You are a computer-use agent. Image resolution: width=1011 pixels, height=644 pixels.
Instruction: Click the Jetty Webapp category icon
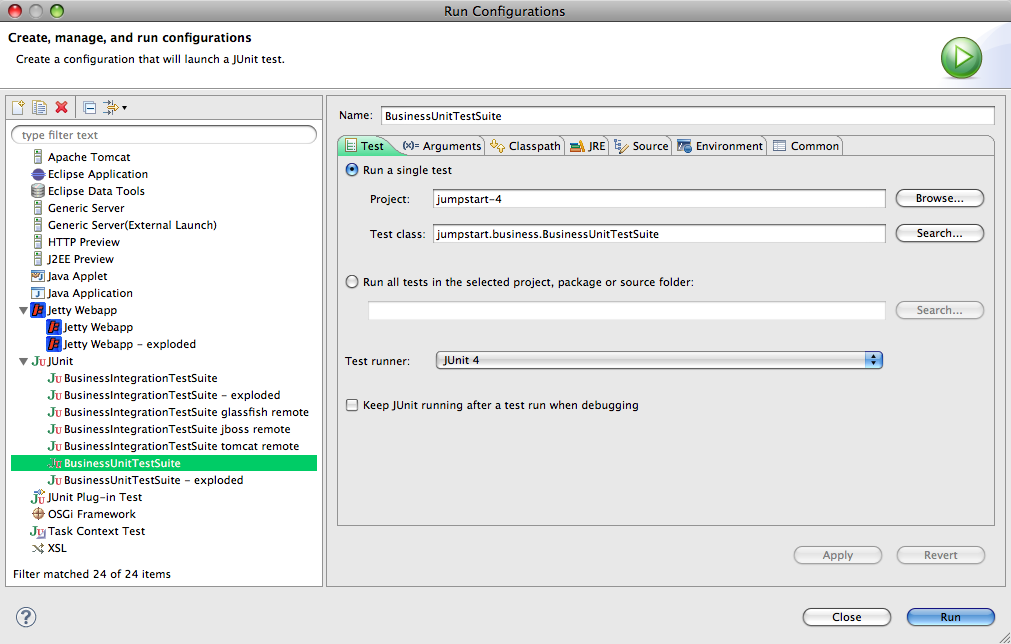coord(38,310)
